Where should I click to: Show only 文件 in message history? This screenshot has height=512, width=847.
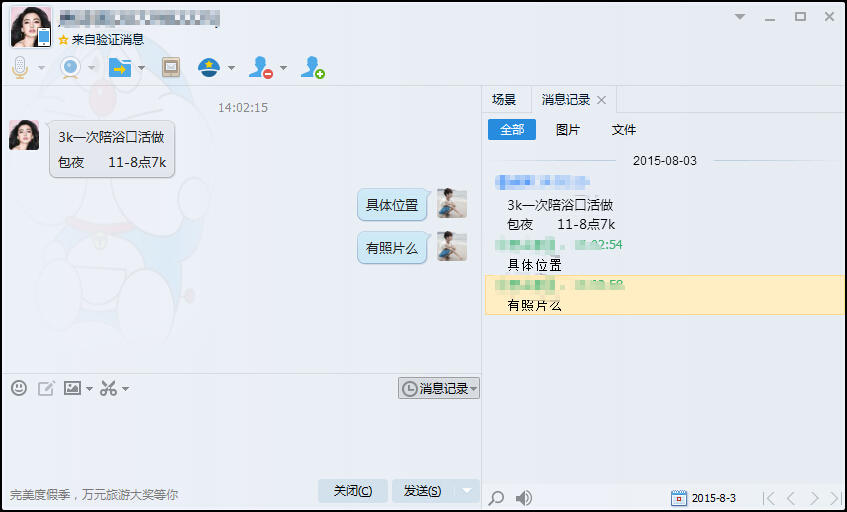pos(623,130)
